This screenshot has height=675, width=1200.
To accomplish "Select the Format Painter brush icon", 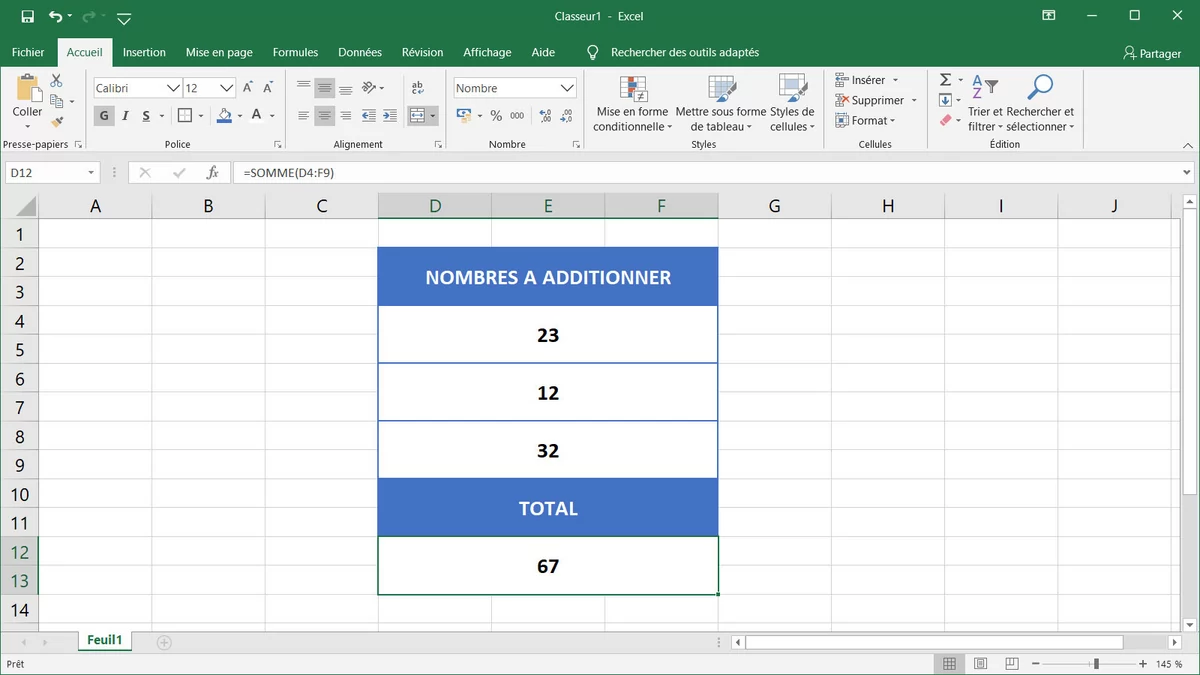I will click(56, 121).
